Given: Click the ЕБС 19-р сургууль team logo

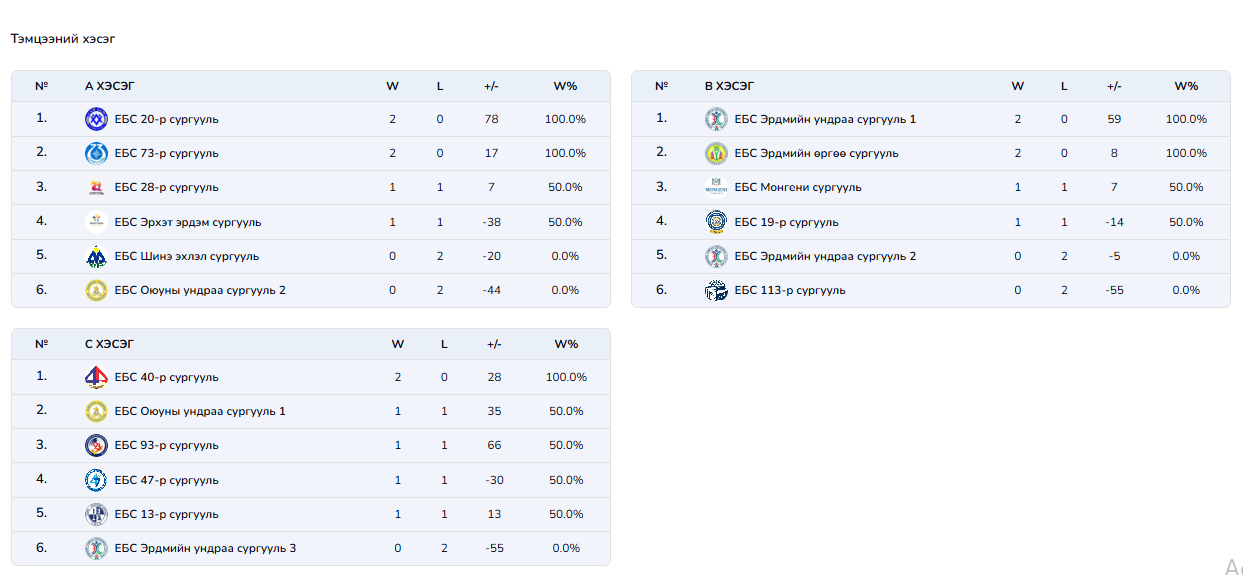Looking at the screenshot, I should click(716, 222).
